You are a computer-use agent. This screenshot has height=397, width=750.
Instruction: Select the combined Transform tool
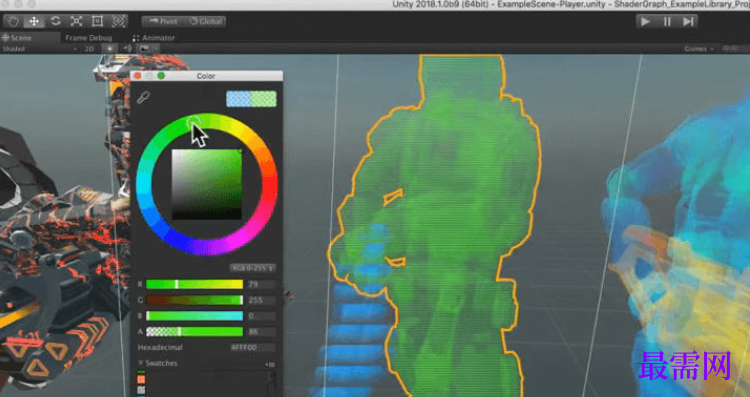click(119, 22)
